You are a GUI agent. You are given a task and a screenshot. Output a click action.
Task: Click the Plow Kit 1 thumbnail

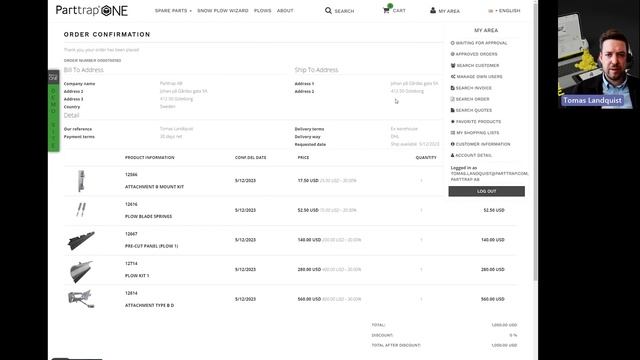pyautogui.click(x=81, y=271)
